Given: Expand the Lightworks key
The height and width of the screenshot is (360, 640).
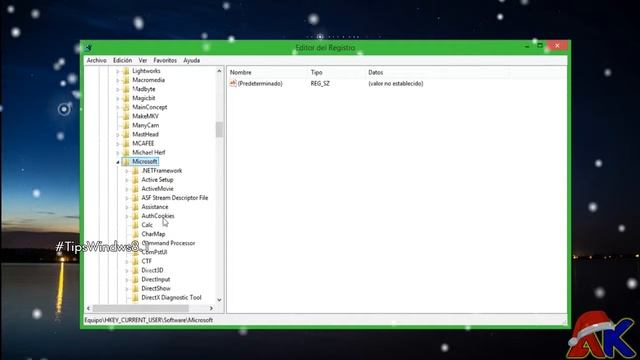Looking at the screenshot, I should [118, 71].
